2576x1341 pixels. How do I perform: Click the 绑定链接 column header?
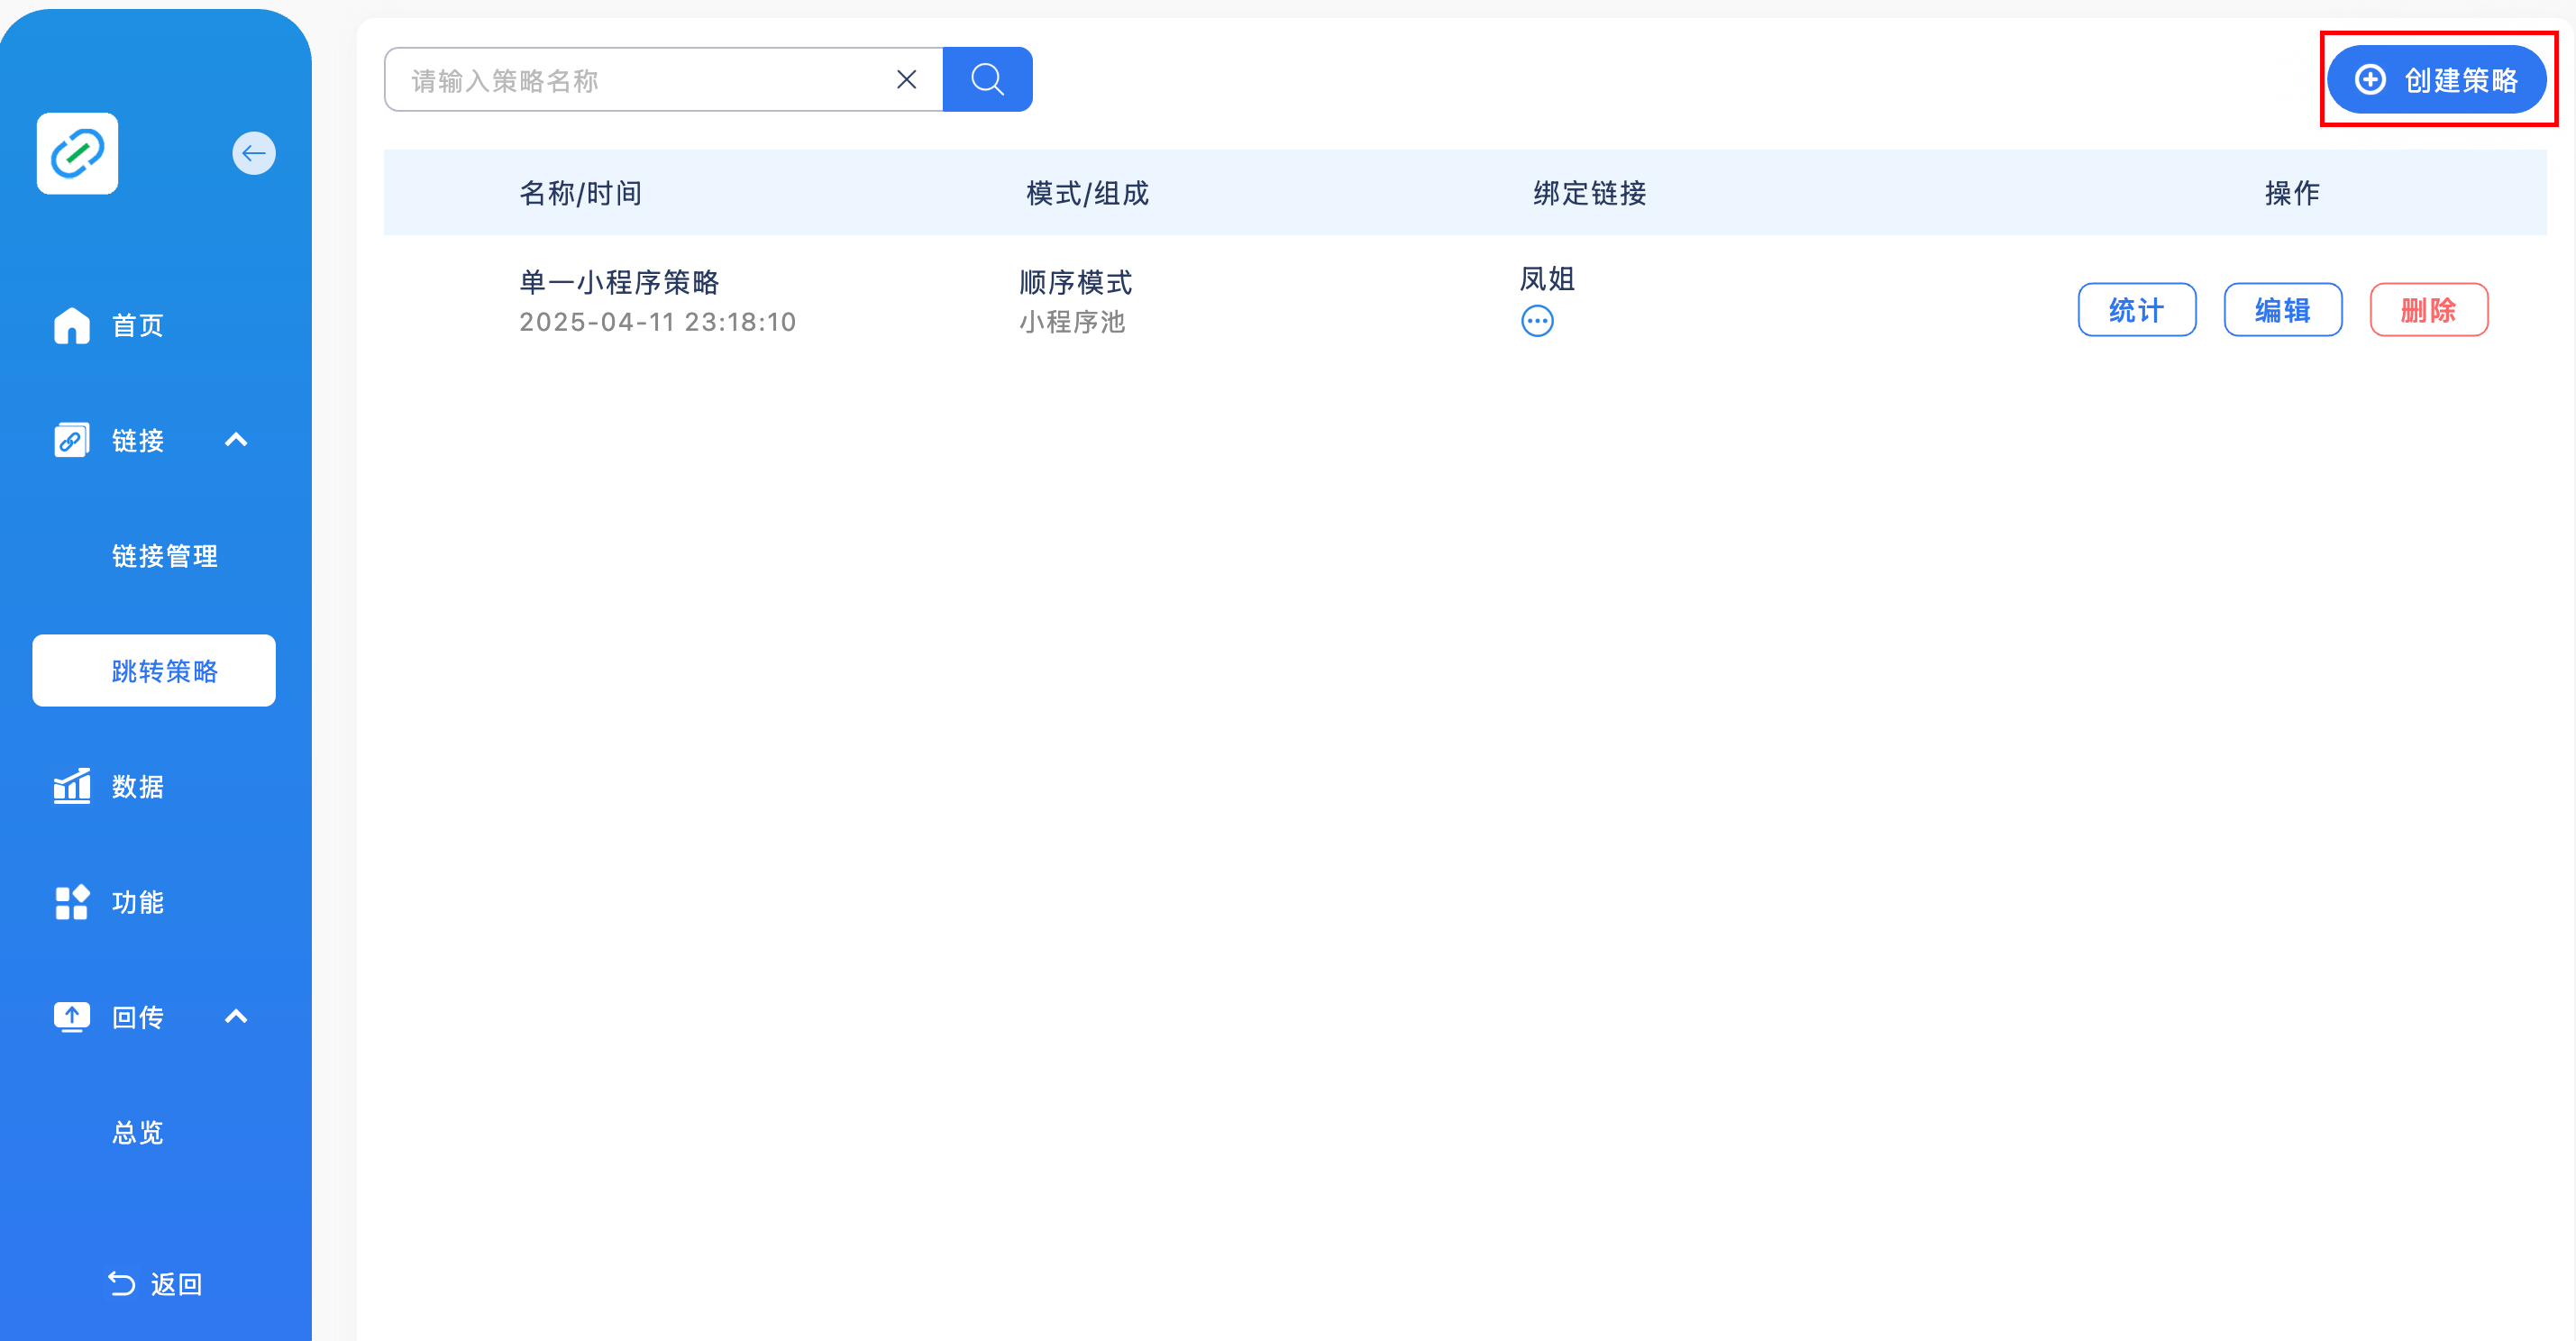click(x=1590, y=193)
